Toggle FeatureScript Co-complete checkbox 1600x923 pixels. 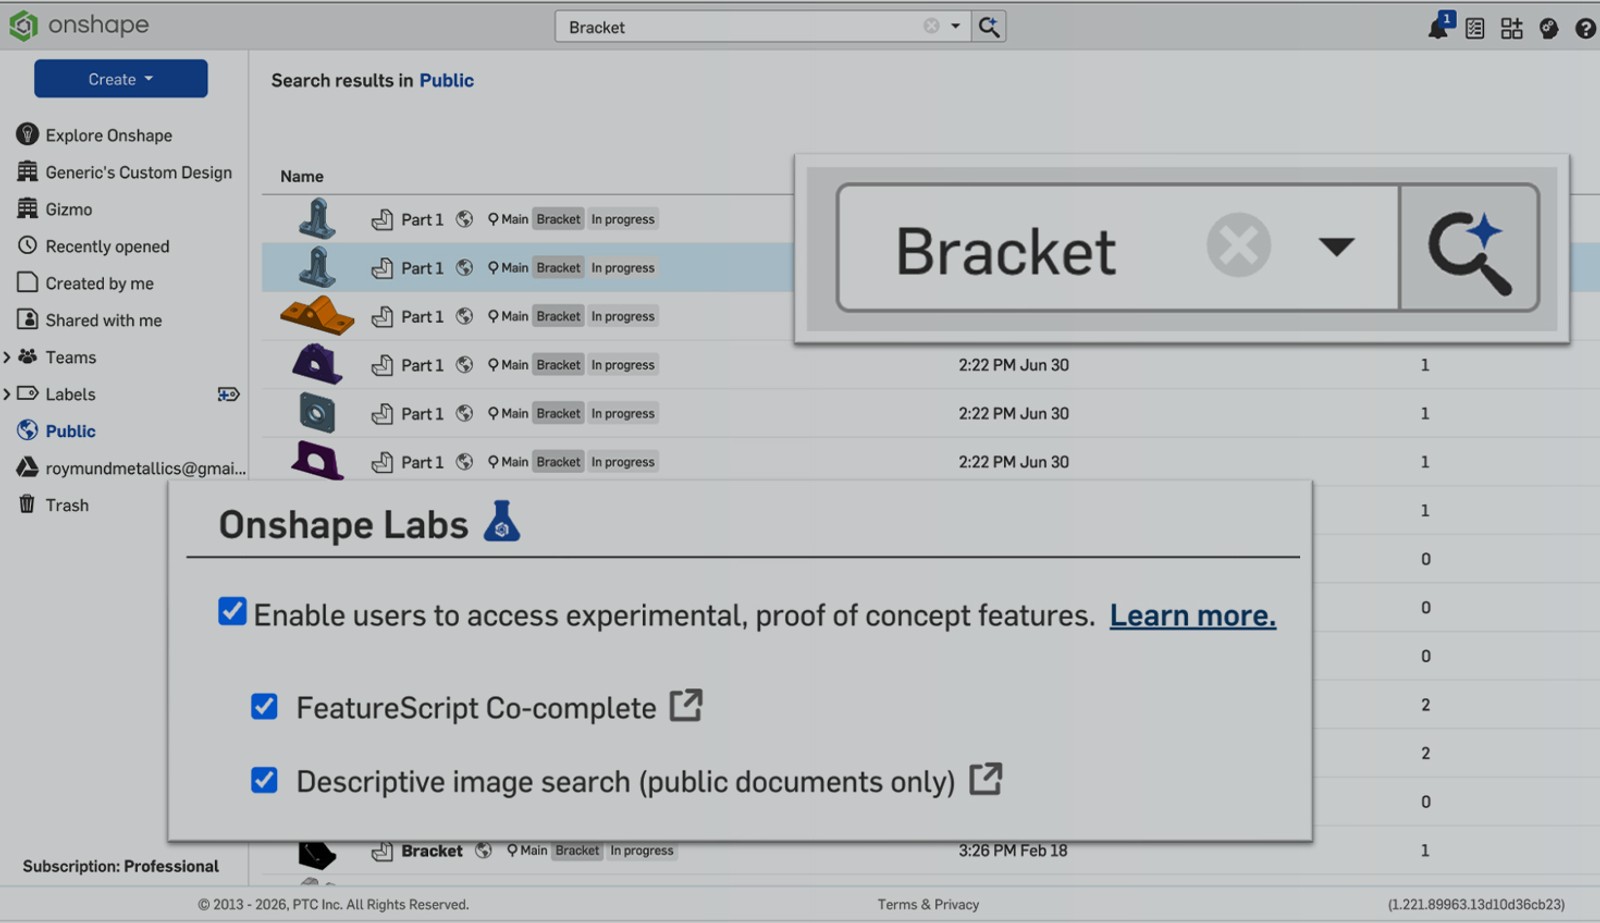(x=264, y=707)
